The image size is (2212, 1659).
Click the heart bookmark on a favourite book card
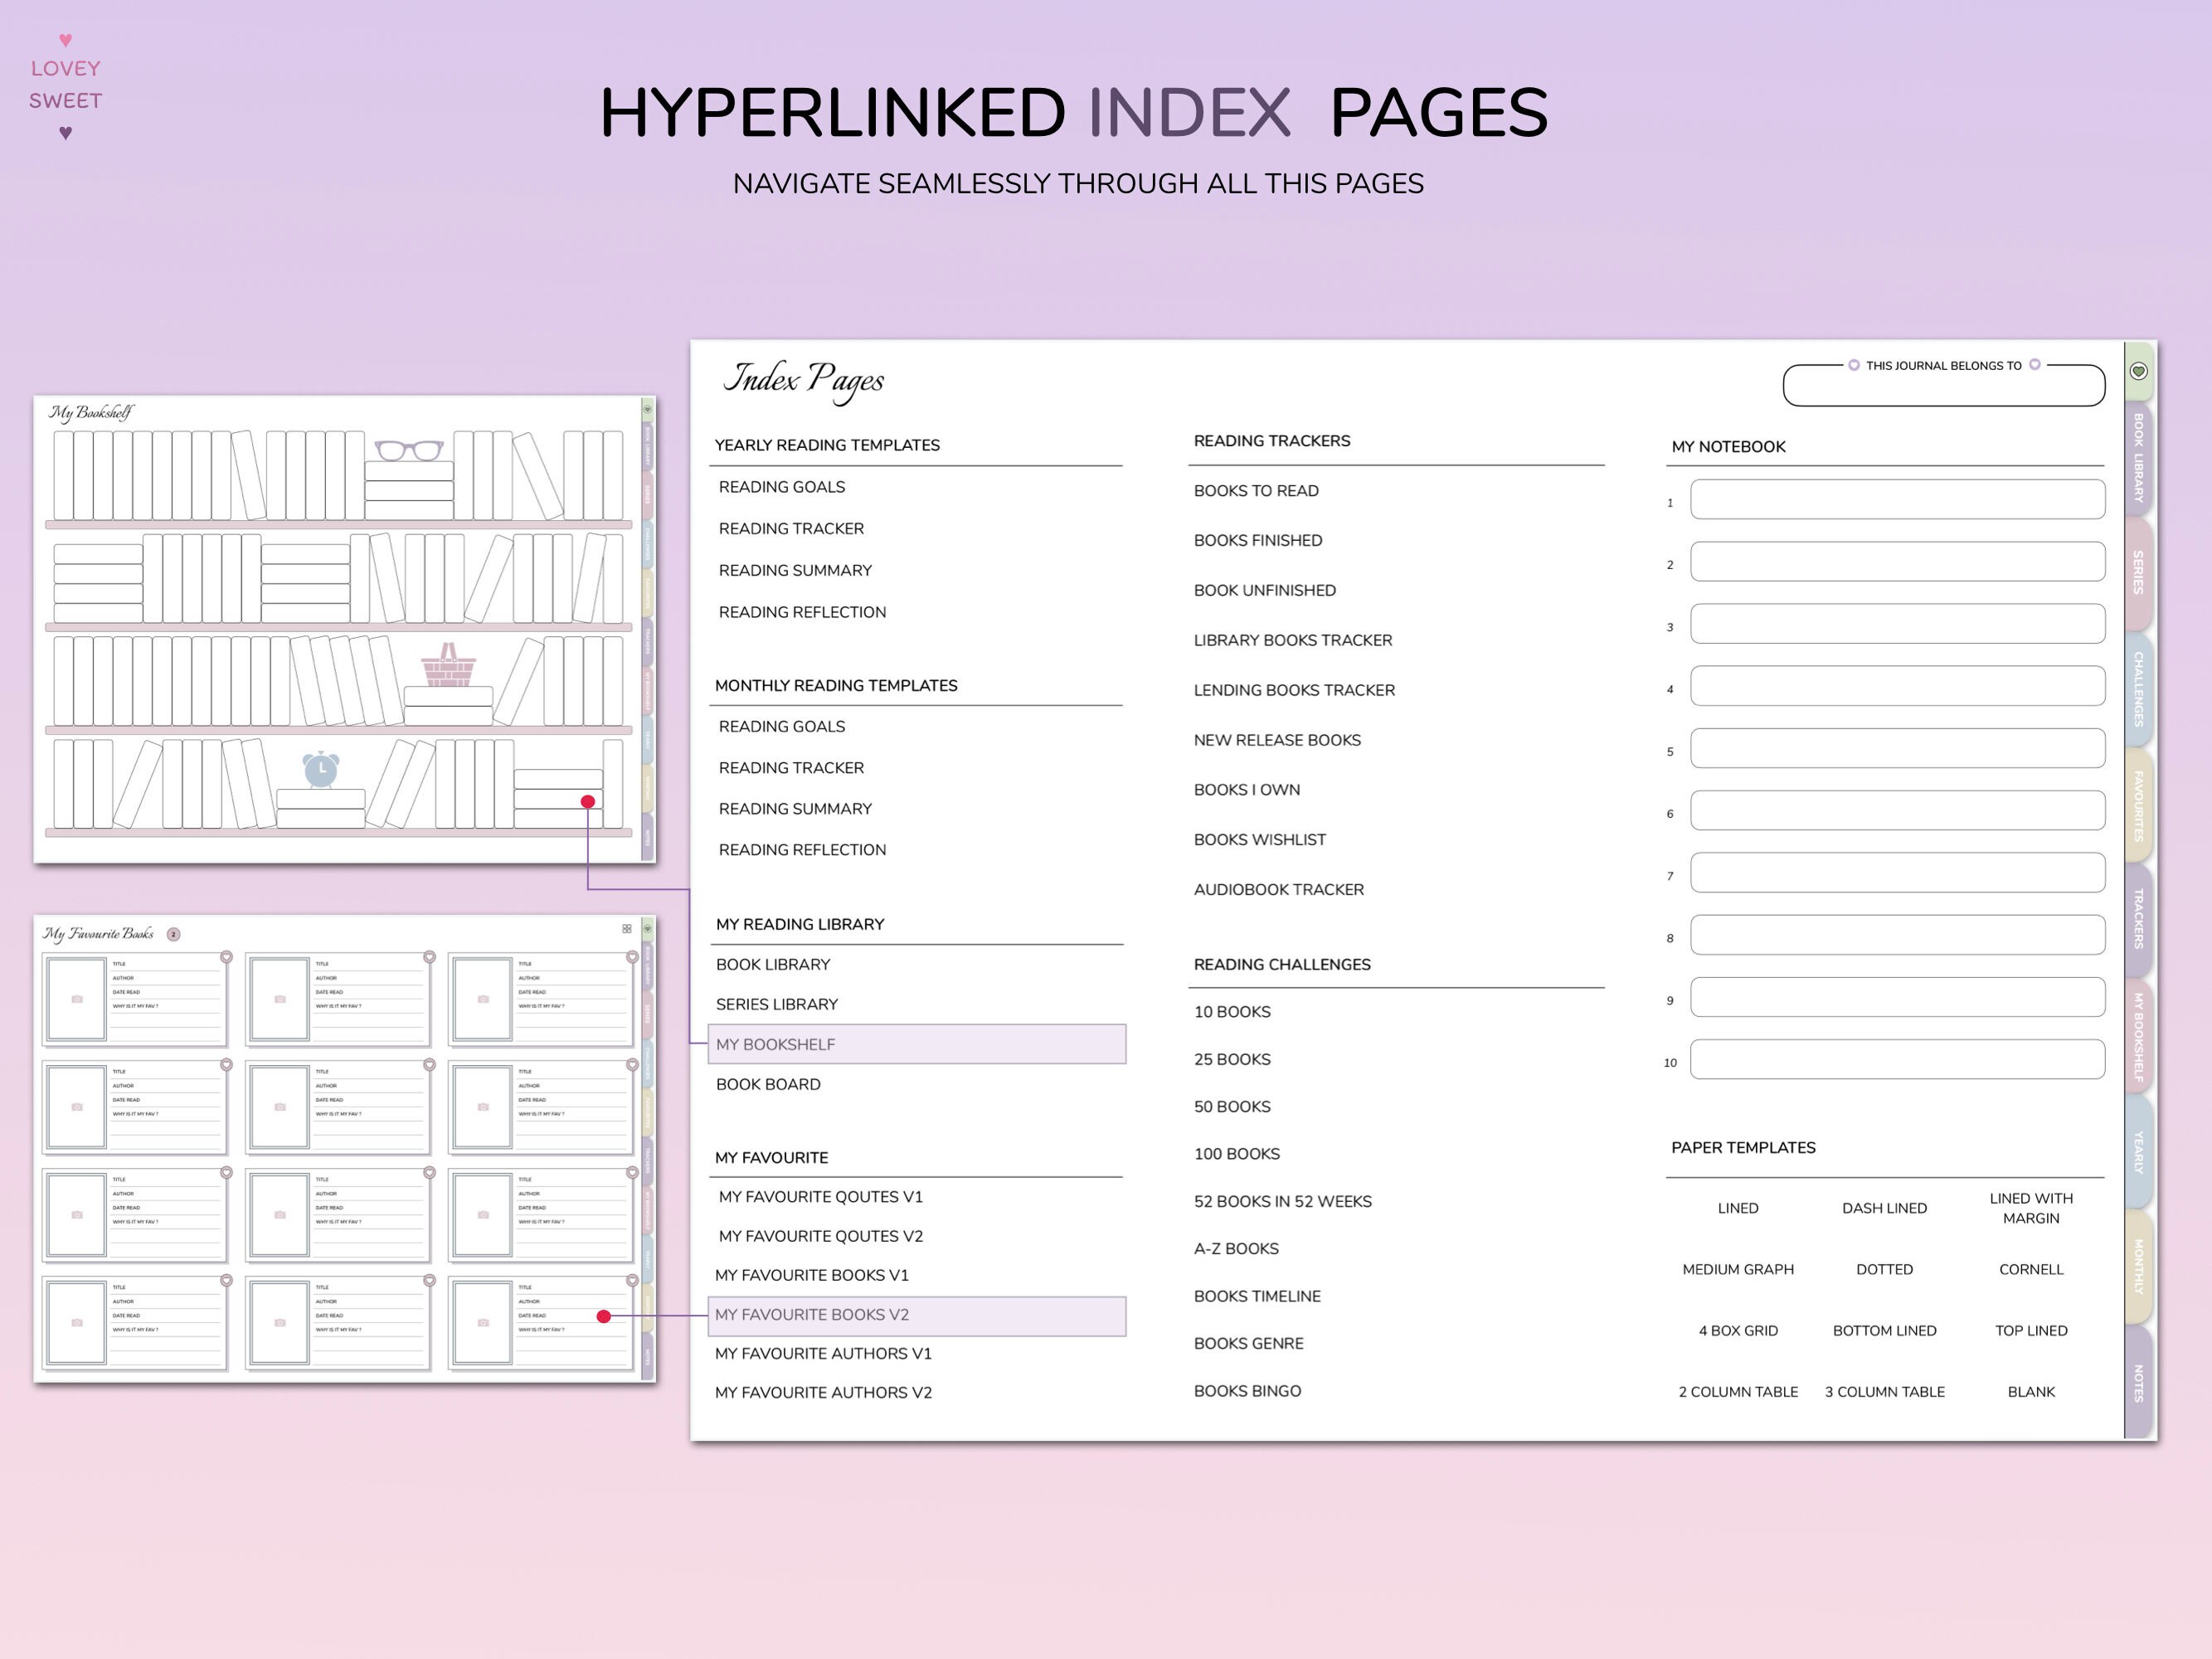pos(227,956)
